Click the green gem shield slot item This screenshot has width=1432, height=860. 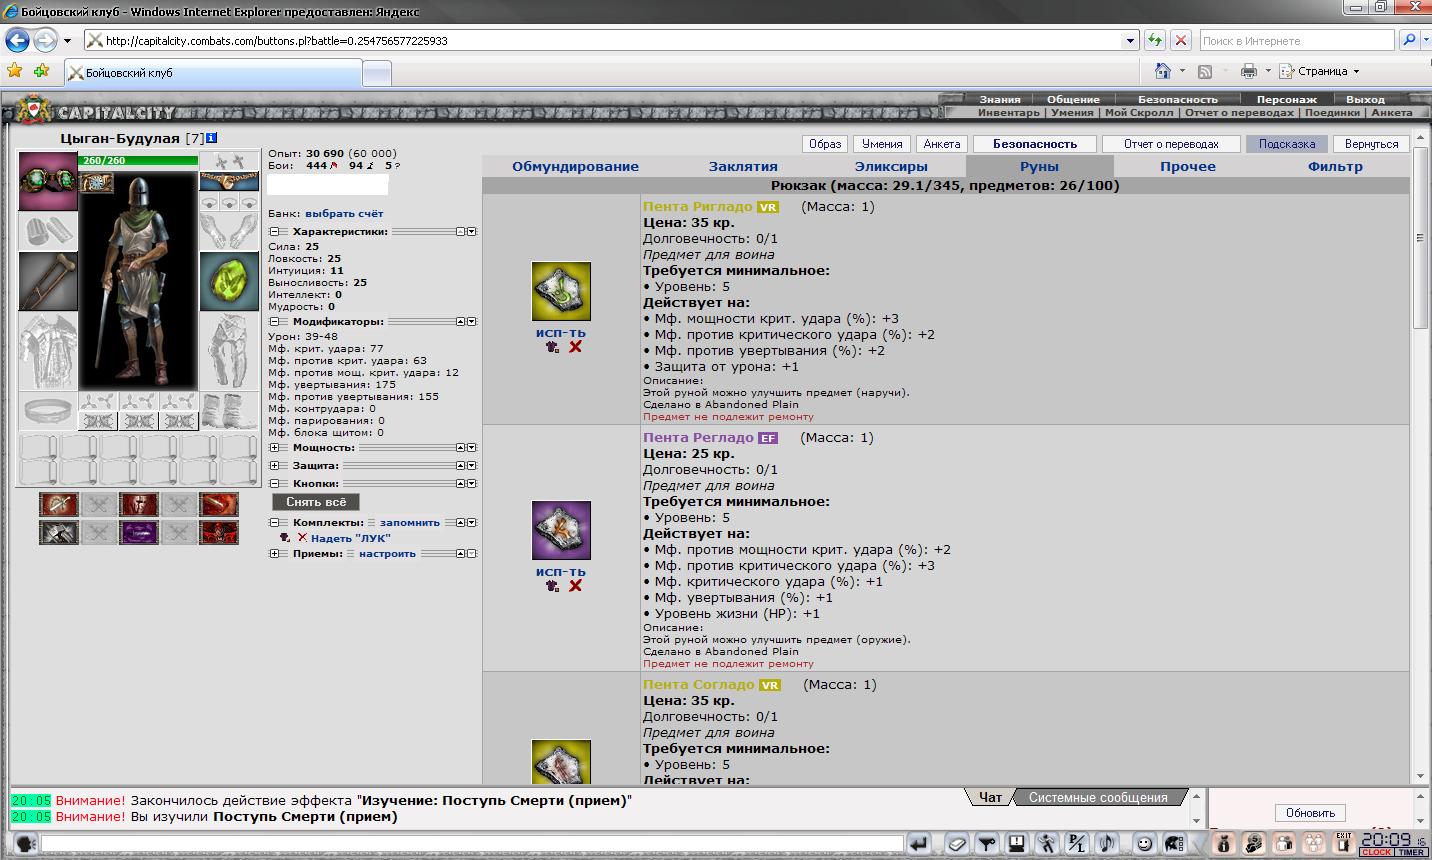pyautogui.click(x=229, y=281)
